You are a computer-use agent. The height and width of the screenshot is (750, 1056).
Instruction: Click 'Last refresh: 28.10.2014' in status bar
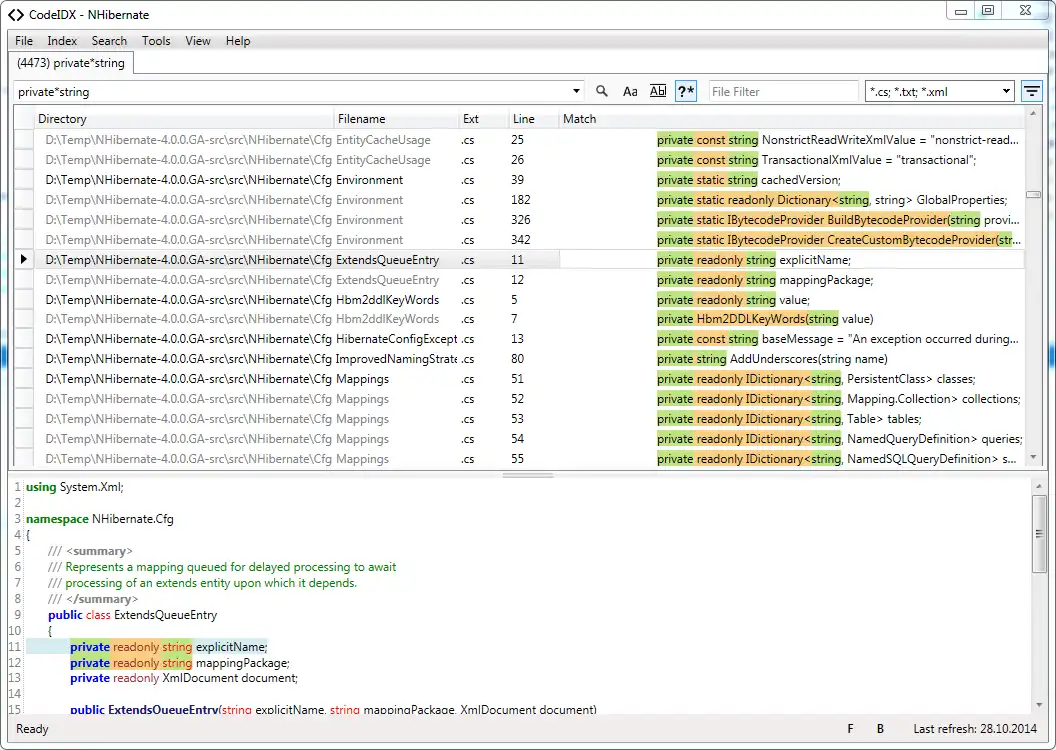(x=975, y=728)
